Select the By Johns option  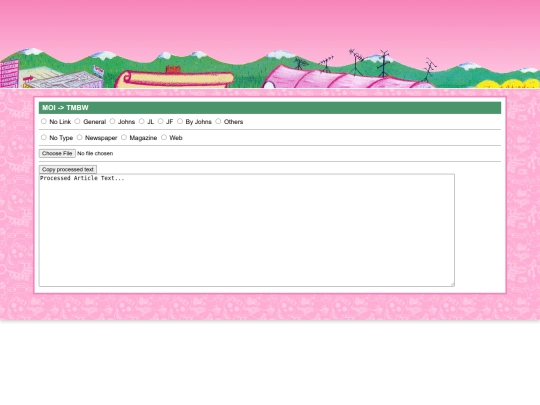(x=180, y=121)
